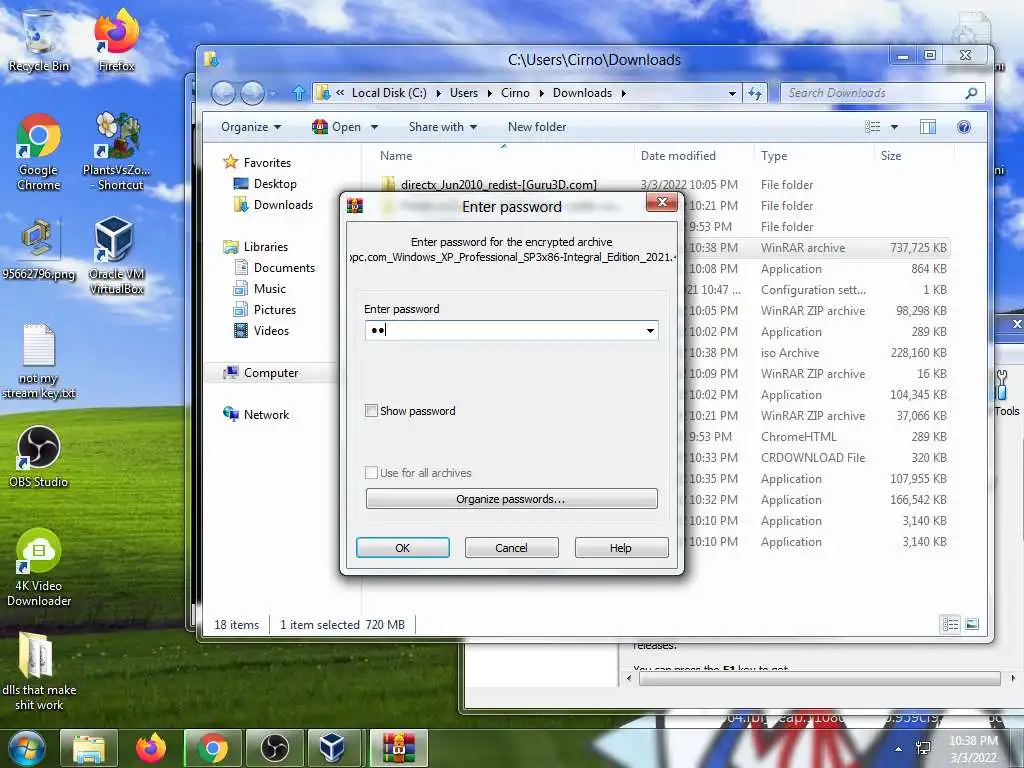Expand the chevron after Users breadcrumb

click(489, 93)
